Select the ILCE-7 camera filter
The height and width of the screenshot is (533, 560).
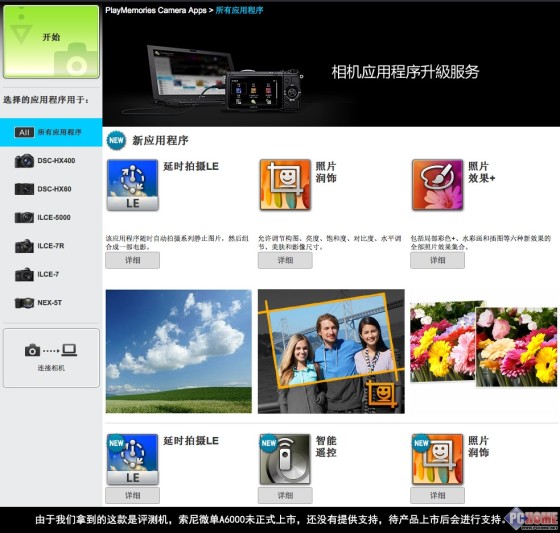[x=51, y=274]
